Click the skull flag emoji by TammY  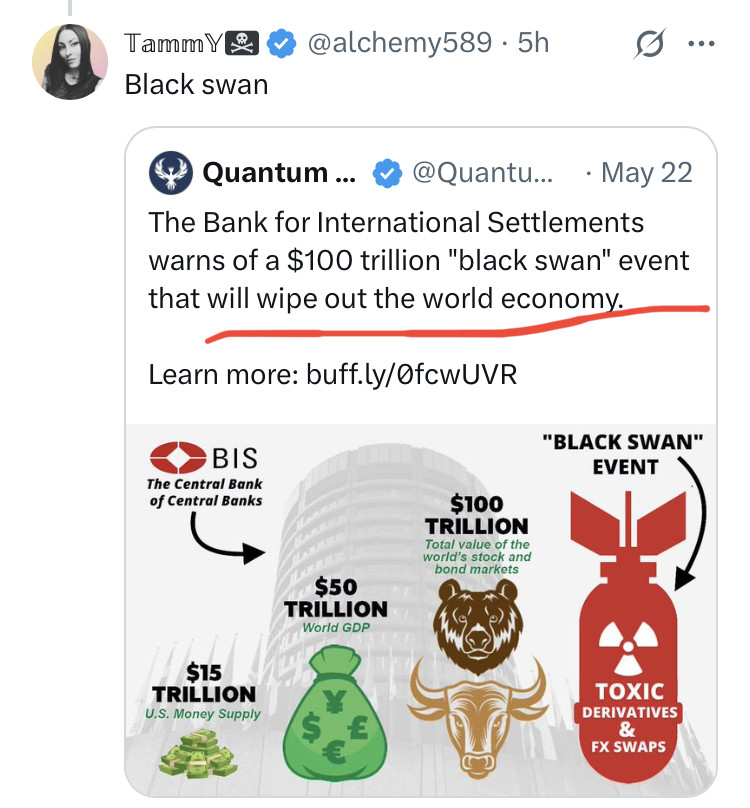point(243,43)
